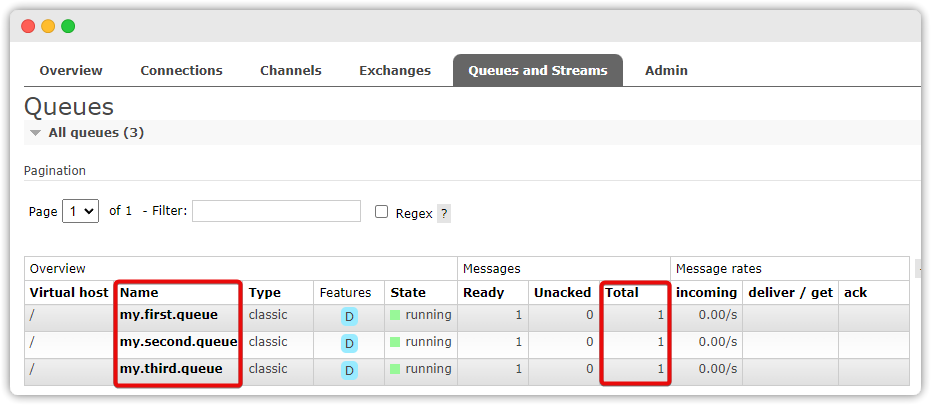Click the Features column header

pos(345,293)
